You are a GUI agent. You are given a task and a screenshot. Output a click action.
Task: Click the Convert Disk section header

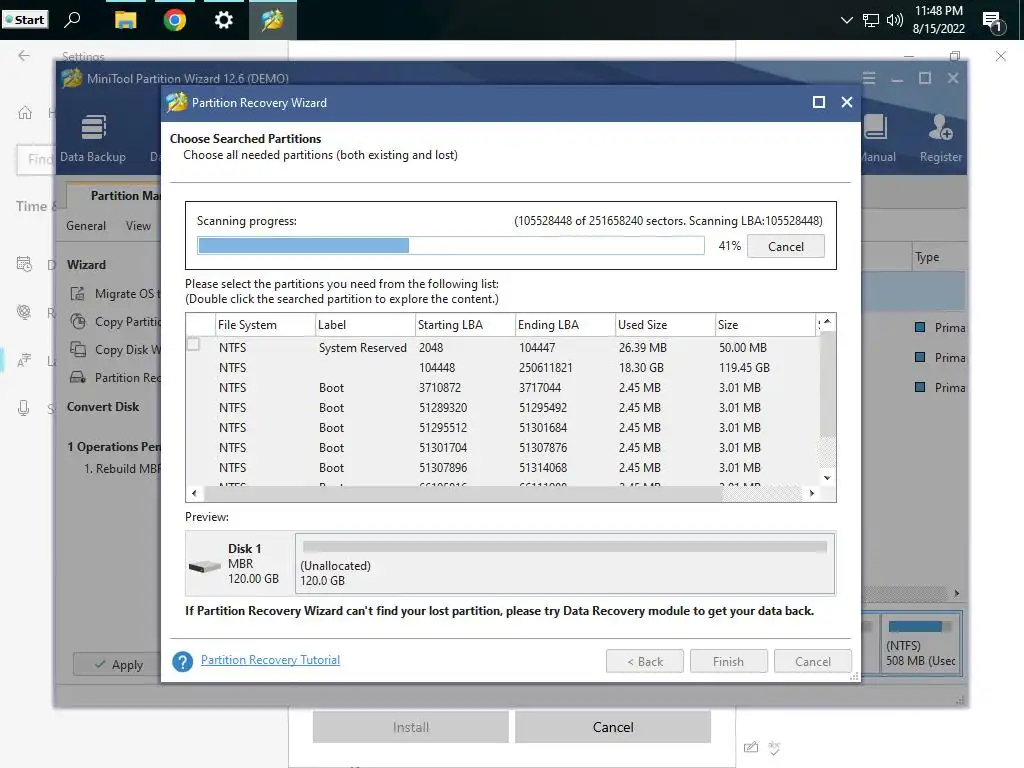(x=103, y=406)
